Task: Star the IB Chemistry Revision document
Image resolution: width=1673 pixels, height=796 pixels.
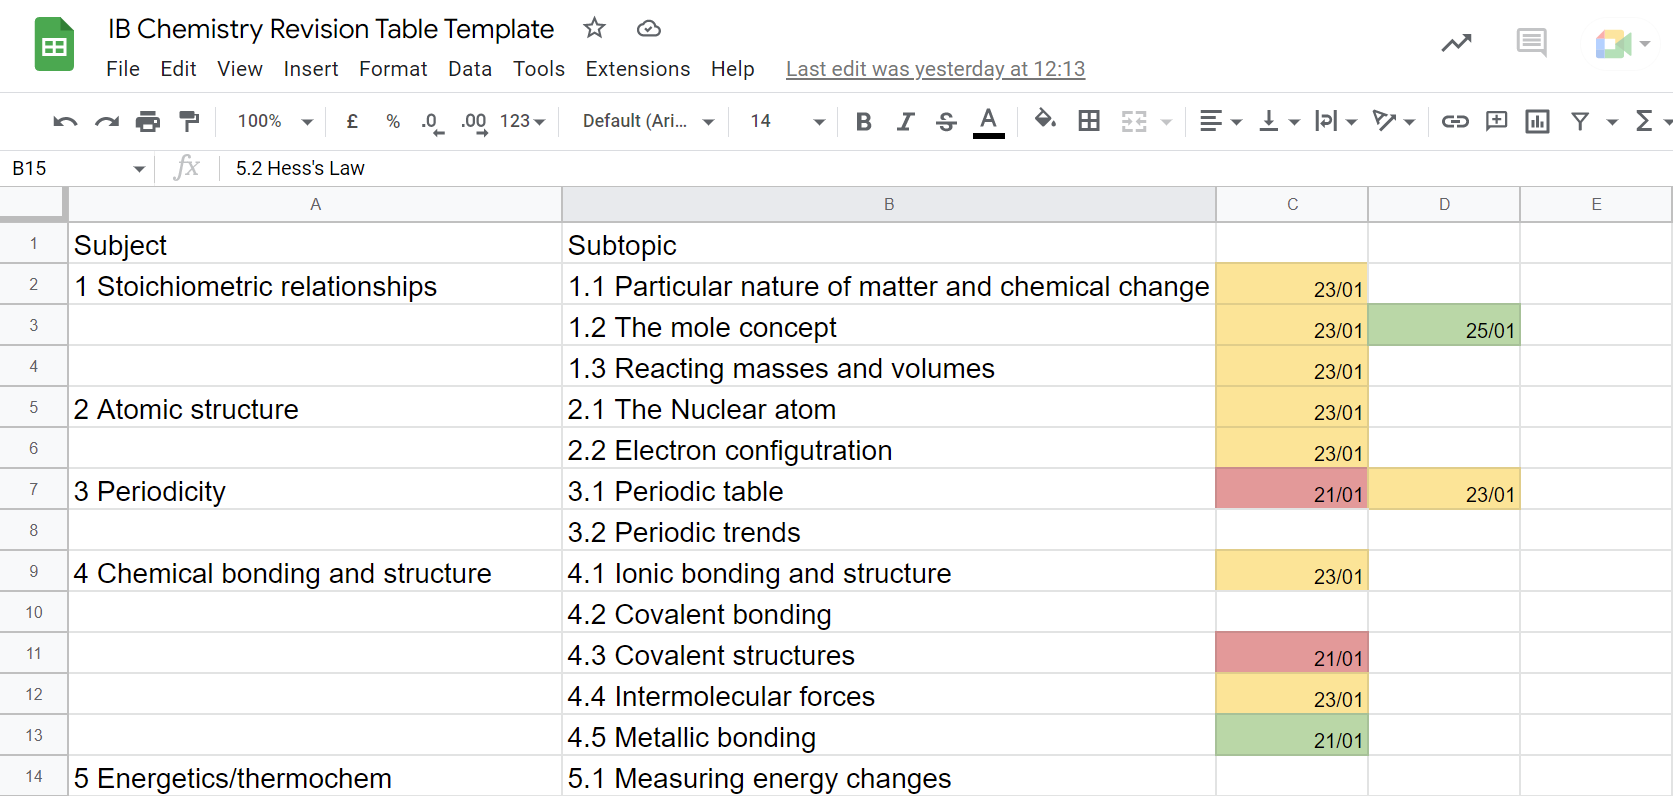Action: coord(594,28)
